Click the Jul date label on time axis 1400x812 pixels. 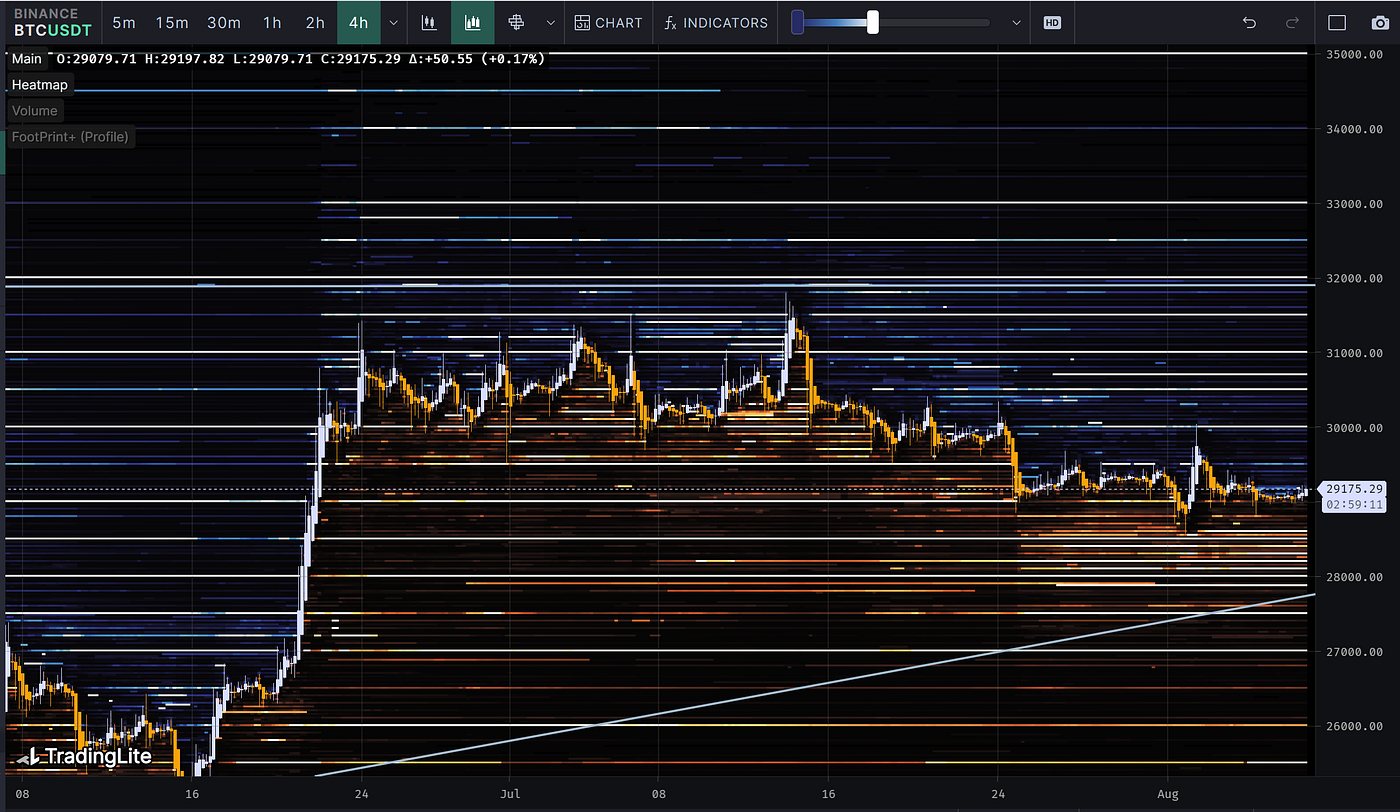click(509, 794)
